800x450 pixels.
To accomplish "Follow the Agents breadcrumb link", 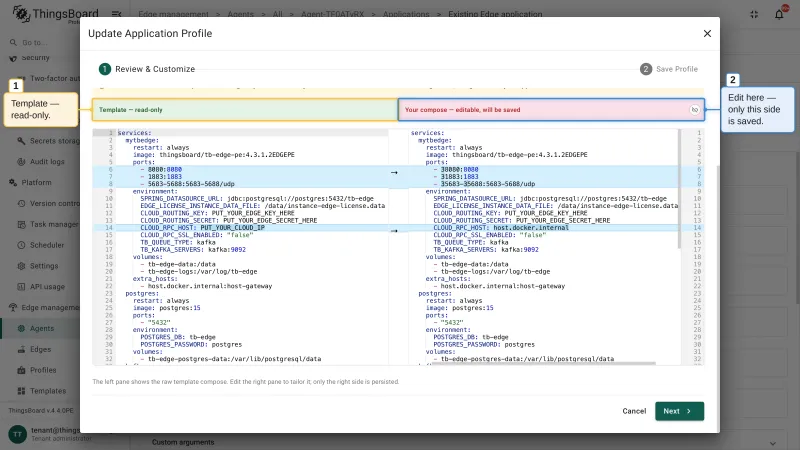I will pos(240,14).
